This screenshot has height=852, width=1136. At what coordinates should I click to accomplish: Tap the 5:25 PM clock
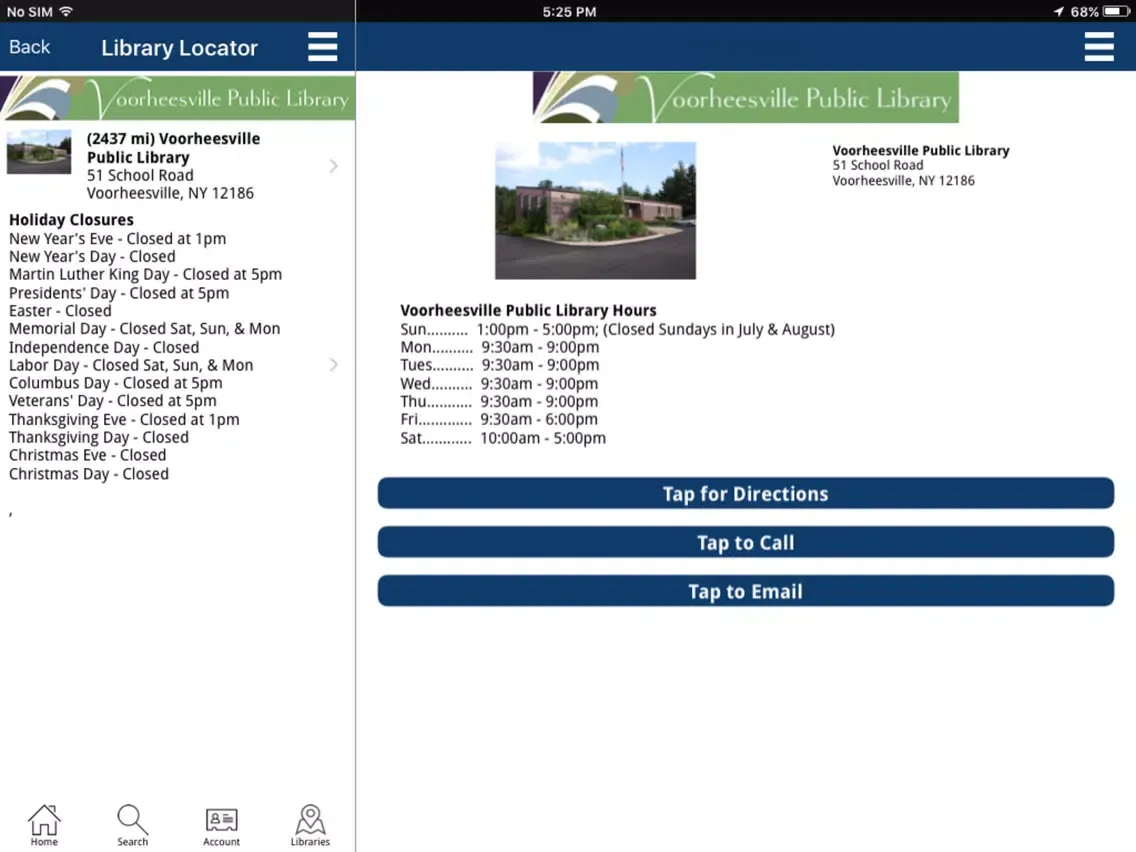569,12
